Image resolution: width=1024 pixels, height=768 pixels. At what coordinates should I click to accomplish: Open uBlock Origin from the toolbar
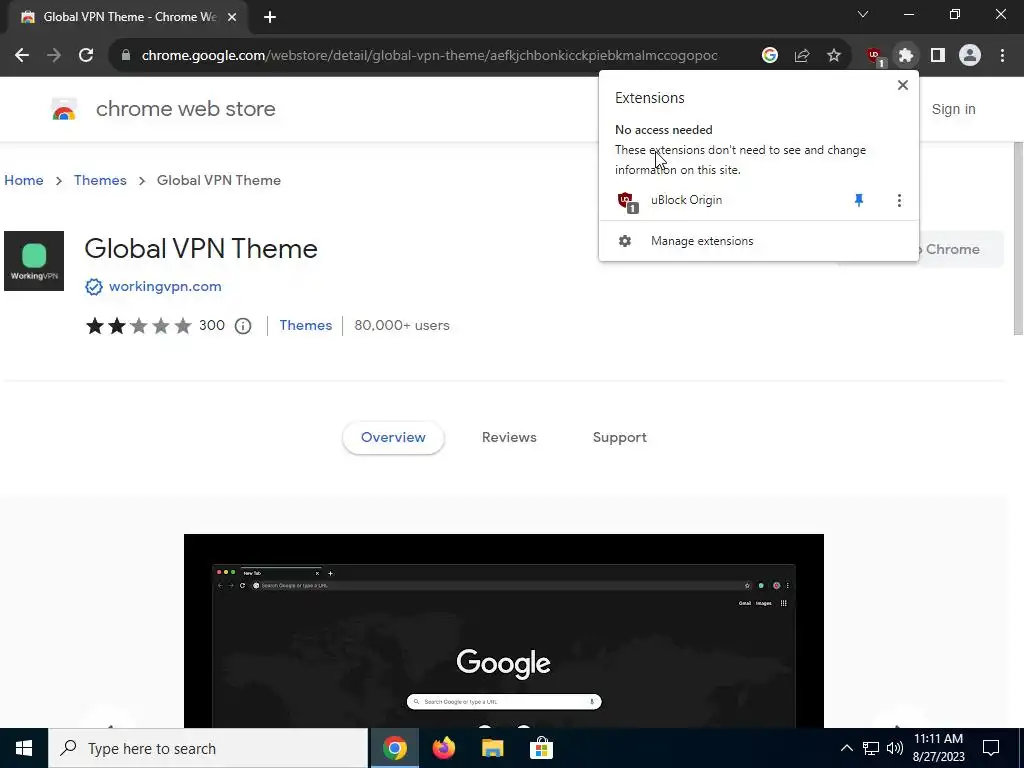pyautogui.click(x=875, y=57)
